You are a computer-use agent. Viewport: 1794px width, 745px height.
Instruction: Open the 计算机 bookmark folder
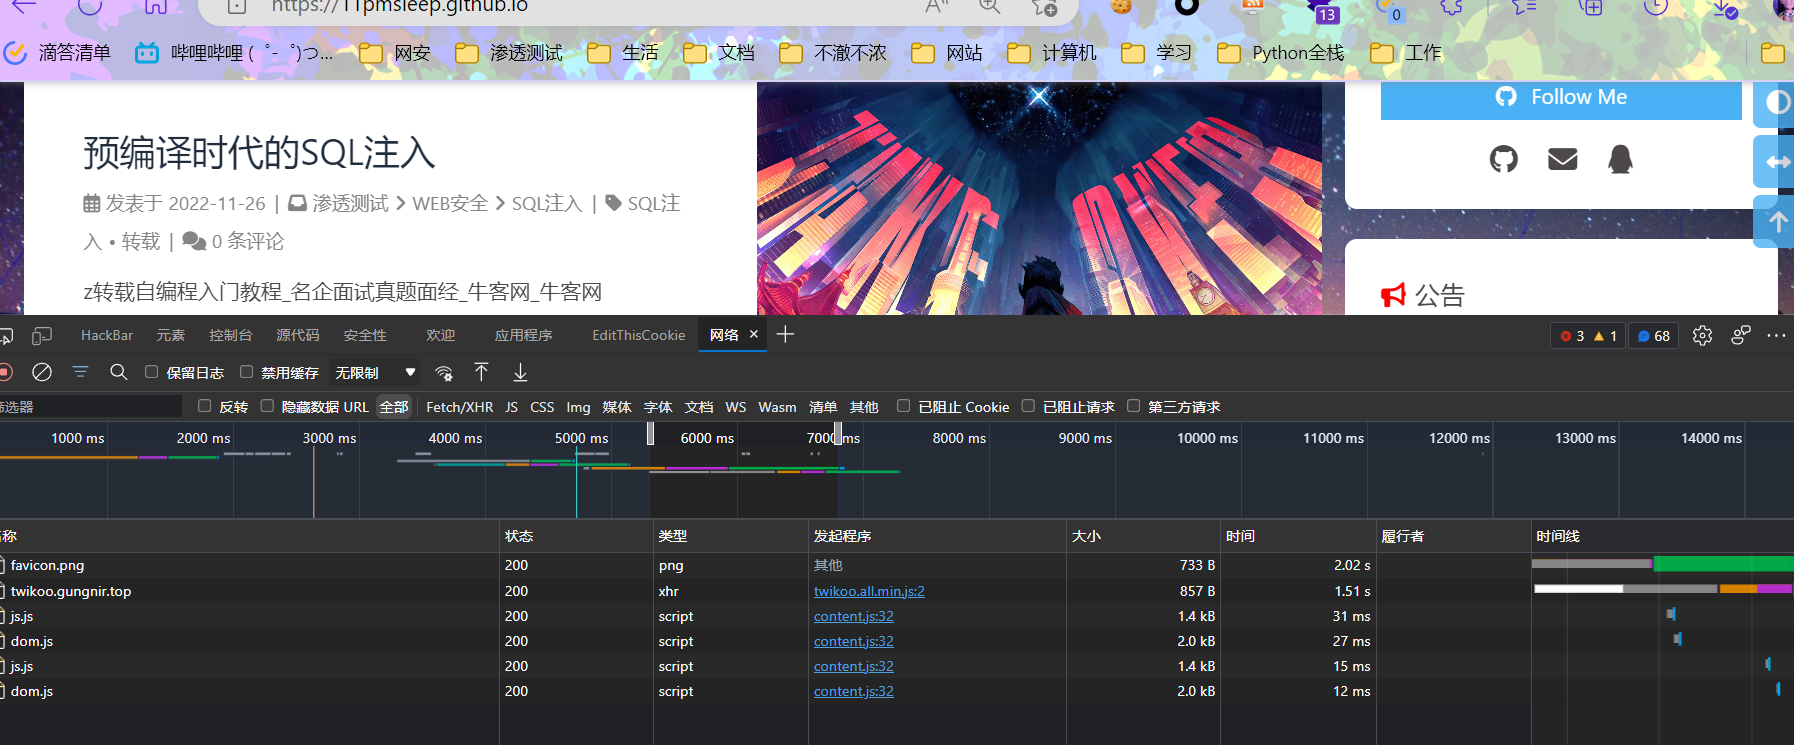click(1052, 53)
